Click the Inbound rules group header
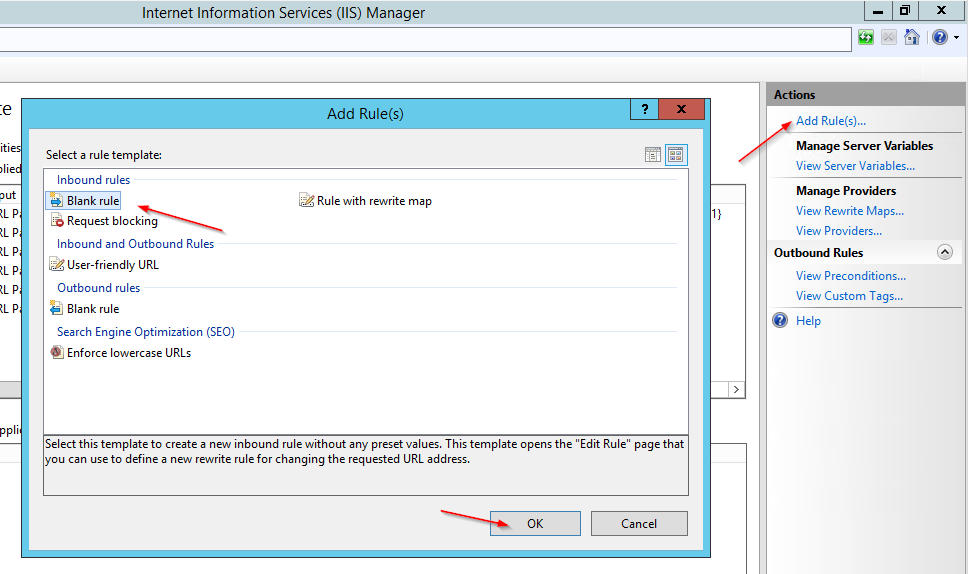The image size is (968, 574). coord(93,180)
